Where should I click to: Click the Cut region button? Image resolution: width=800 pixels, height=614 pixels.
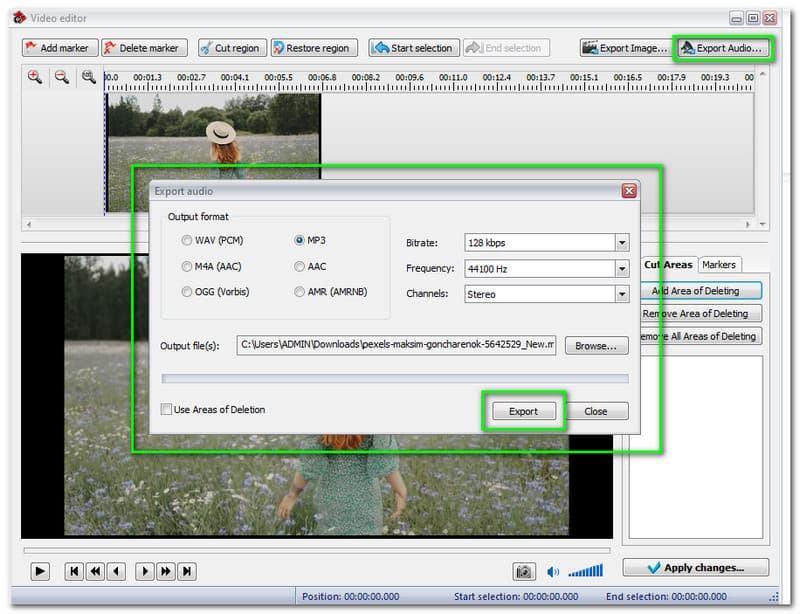click(x=232, y=48)
